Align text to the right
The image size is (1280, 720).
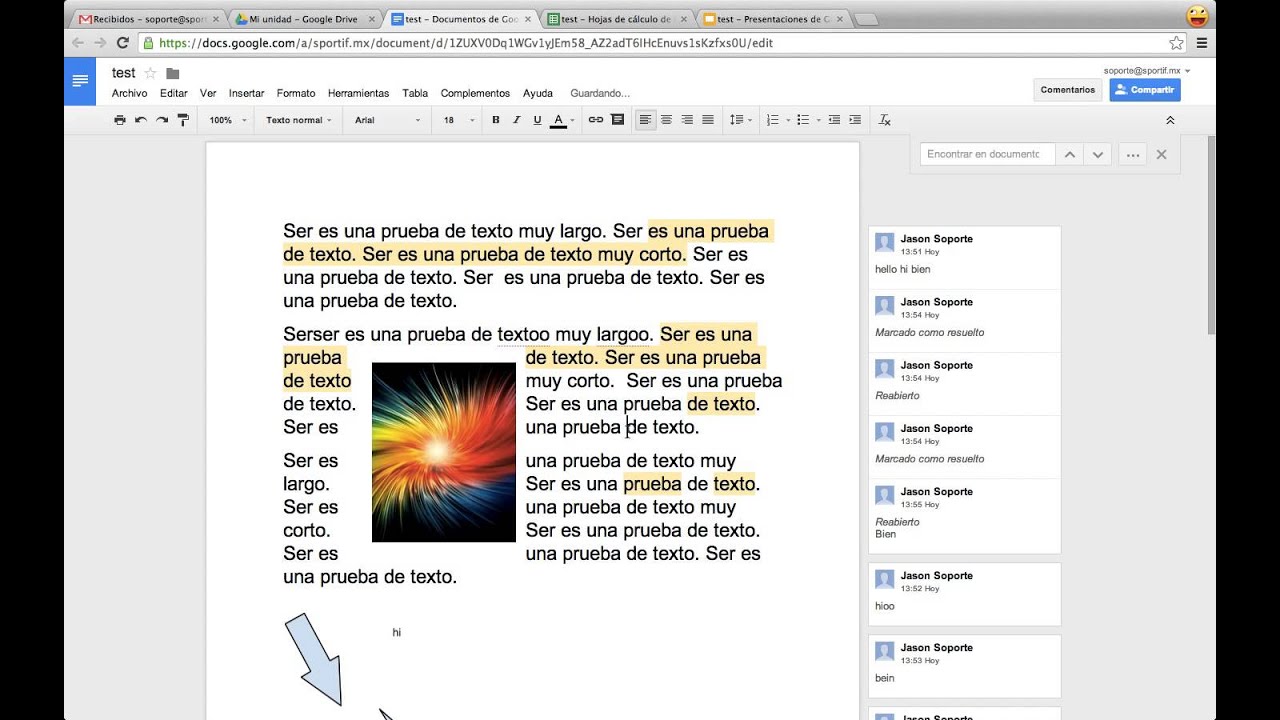(687, 120)
